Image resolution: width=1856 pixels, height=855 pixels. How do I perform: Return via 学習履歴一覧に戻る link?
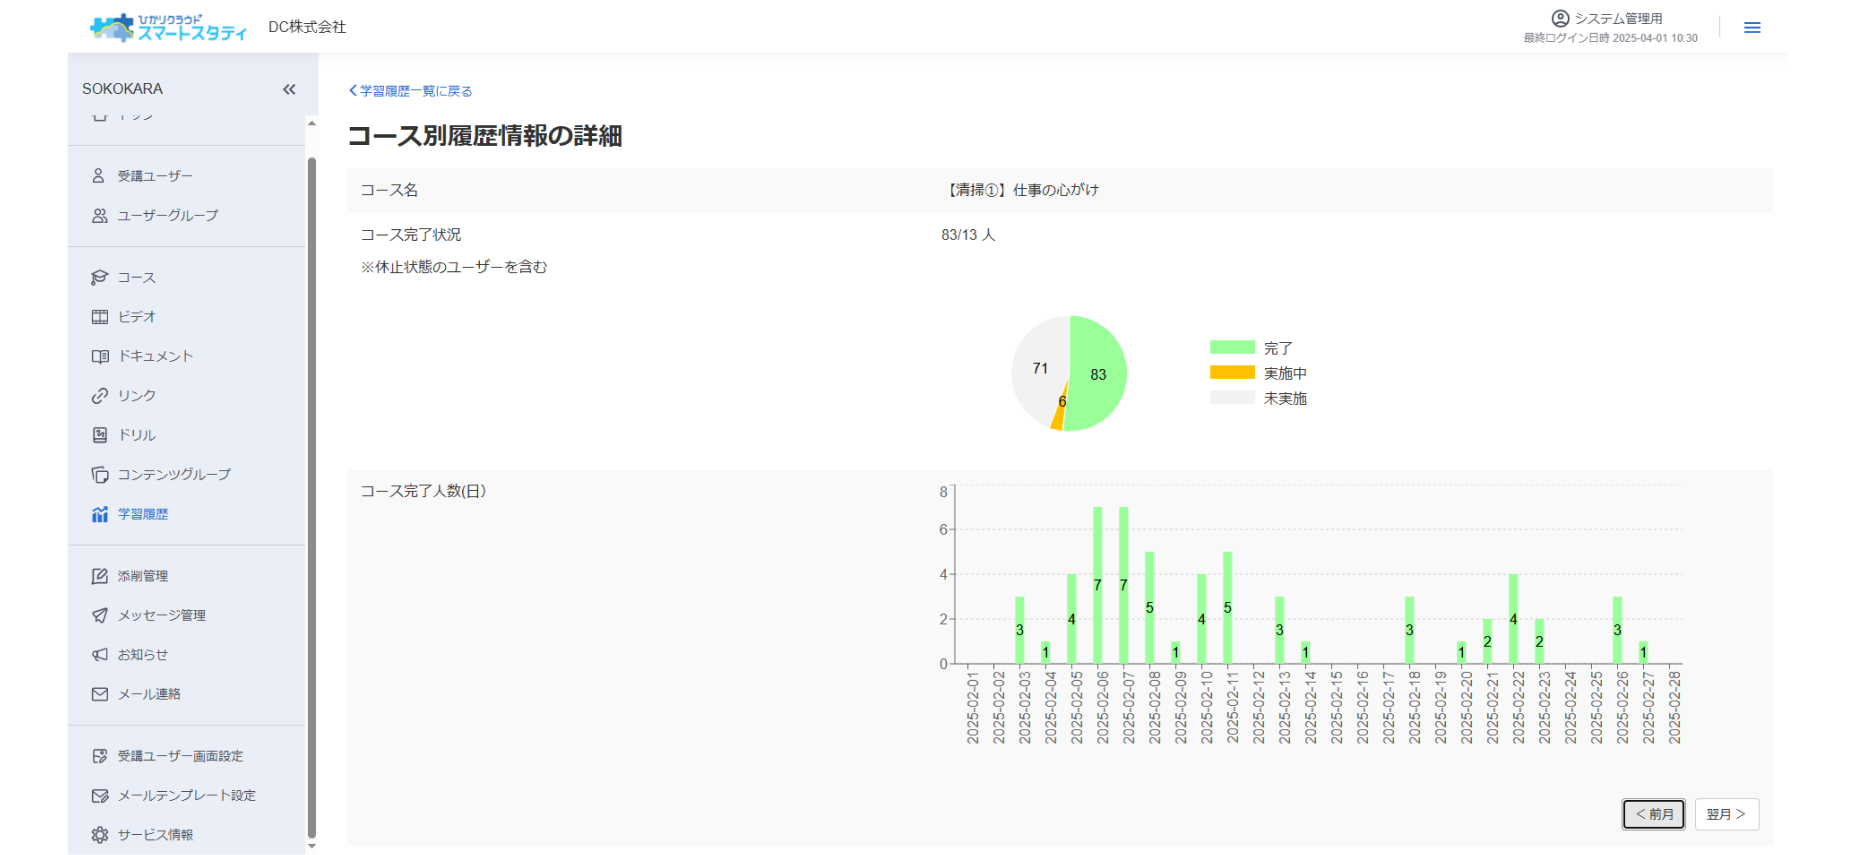pos(411,91)
